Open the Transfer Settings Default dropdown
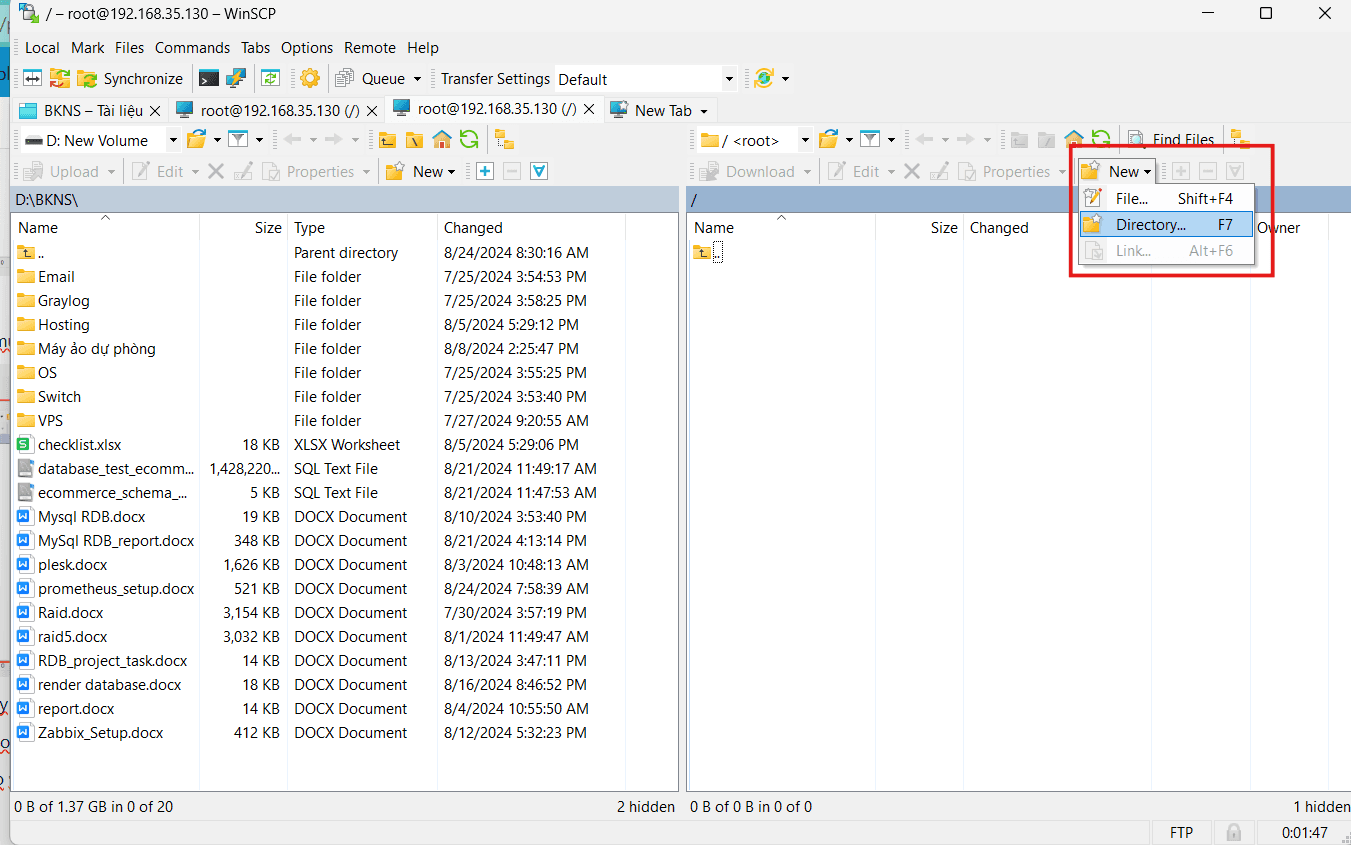The height and width of the screenshot is (845, 1351). coord(728,78)
